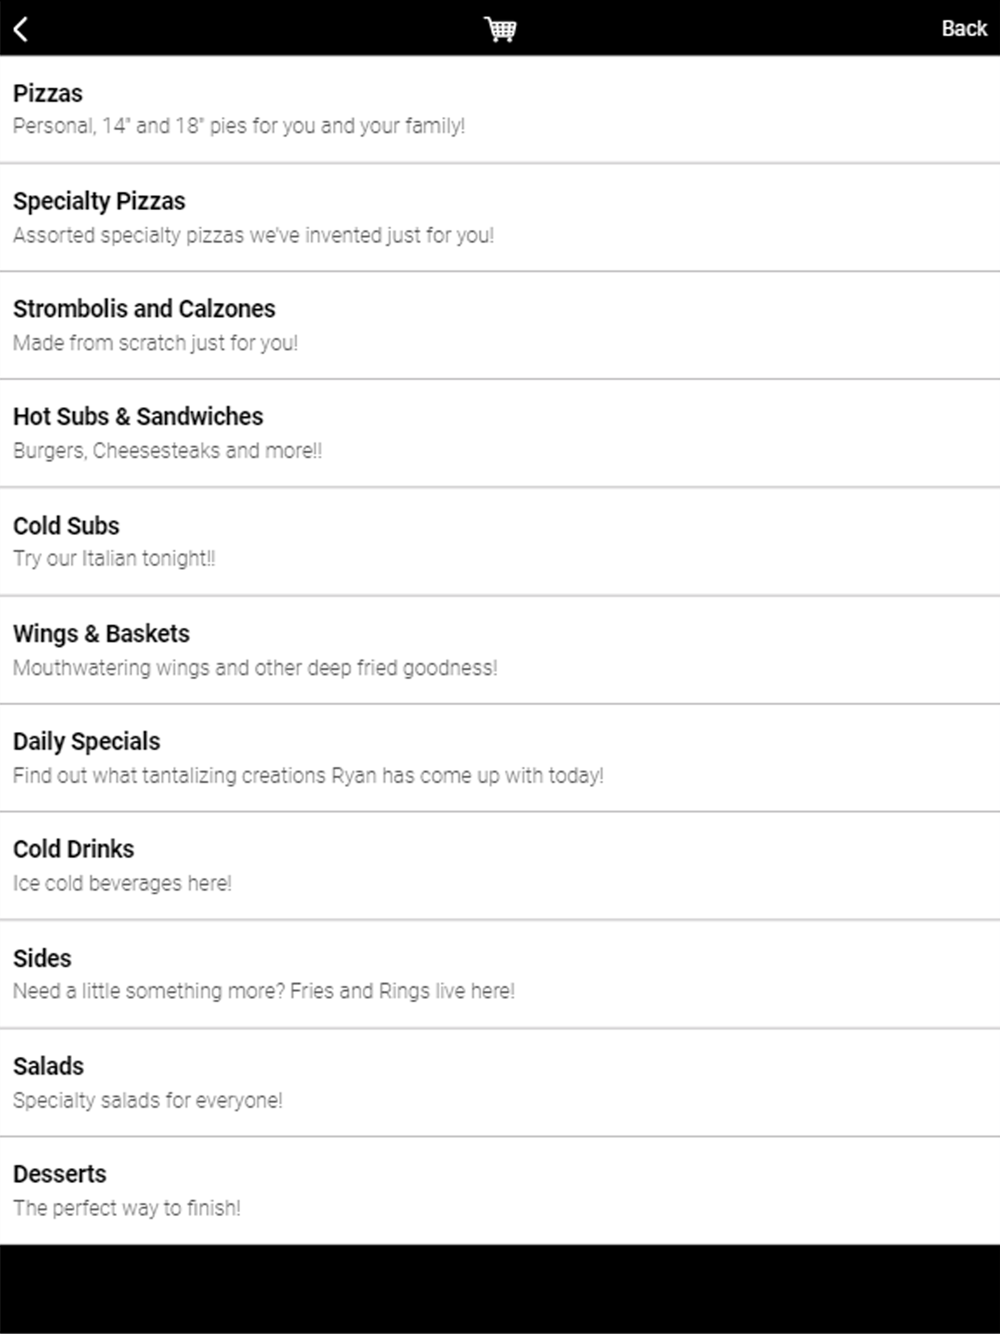The height and width of the screenshot is (1334, 1000).
Task: Click 'The perfect way to finish!' text
Action: coord(127,1208)
